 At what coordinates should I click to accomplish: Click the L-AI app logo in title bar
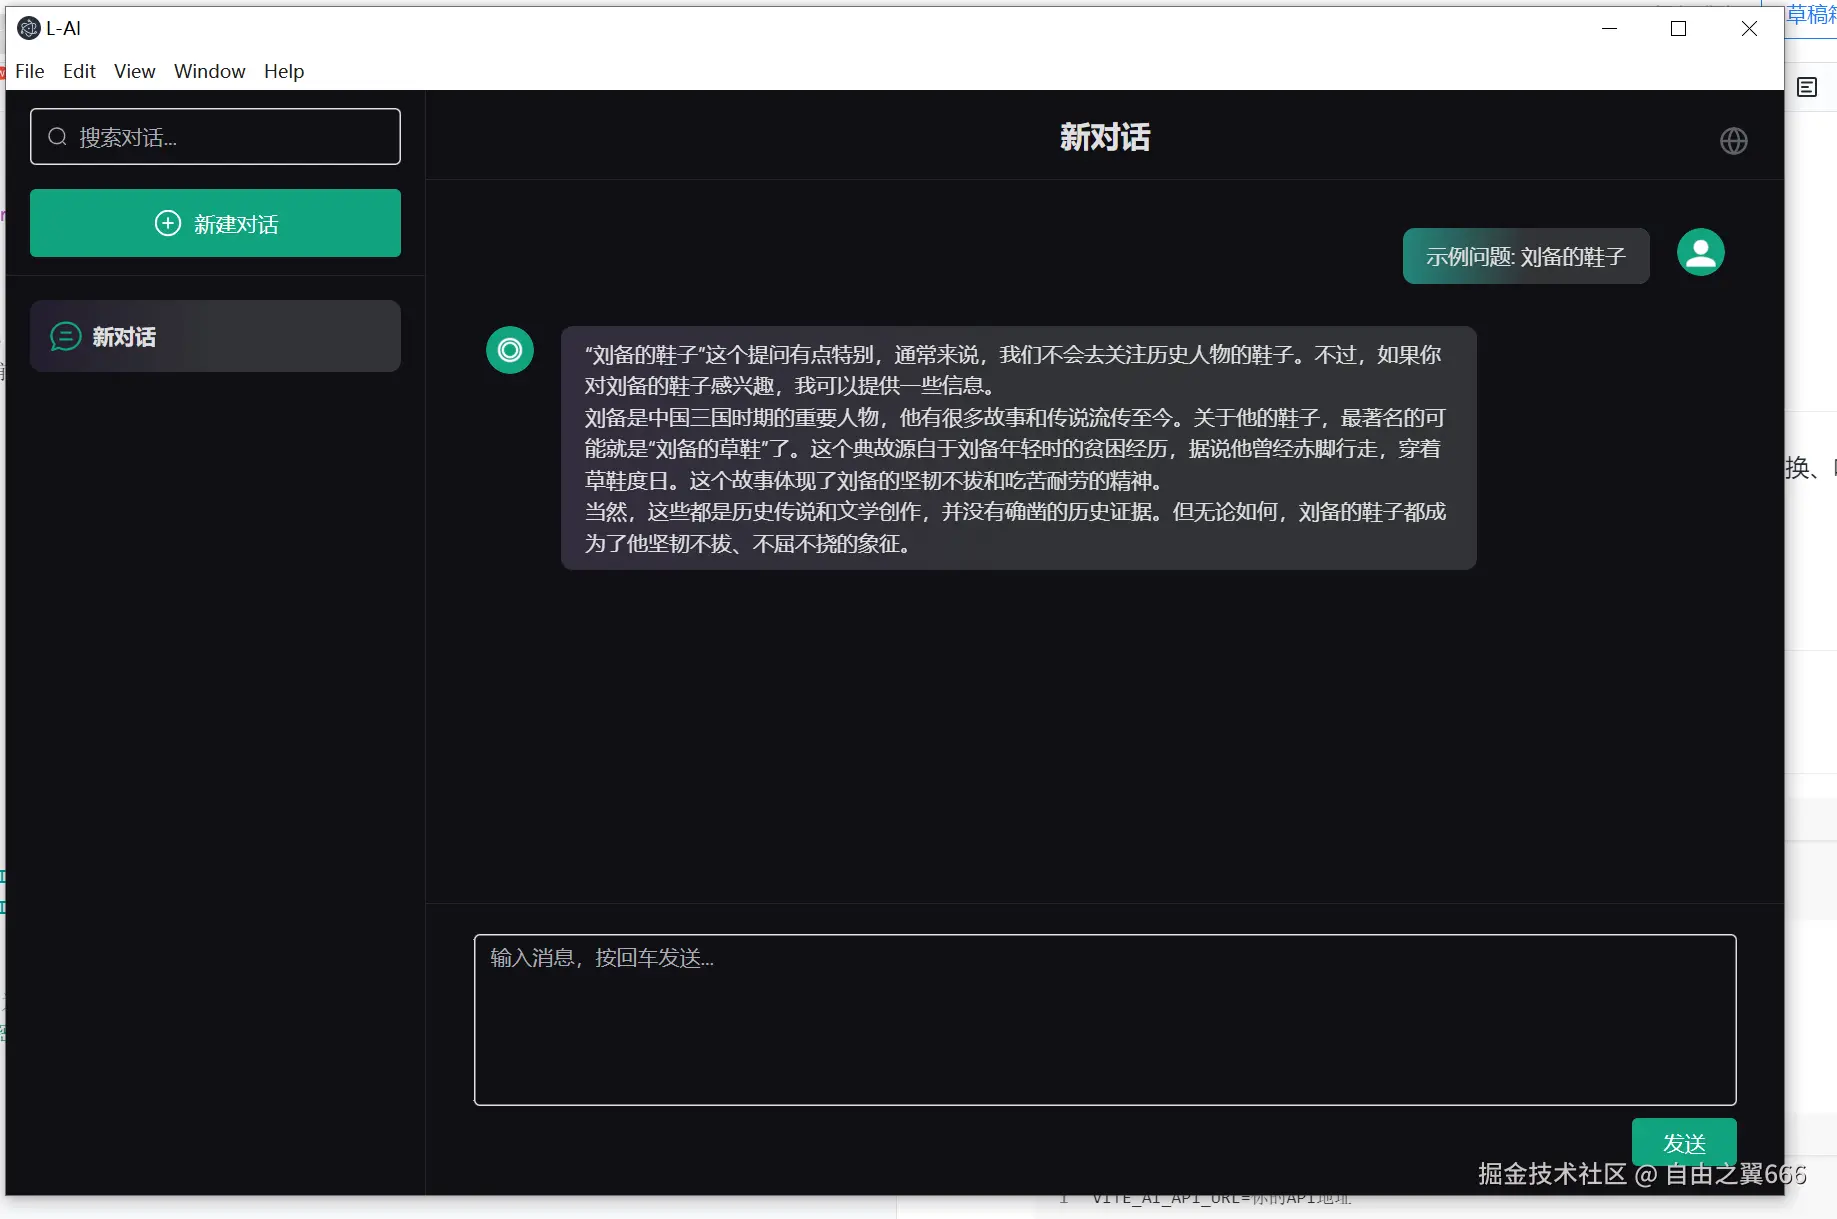point(29,28)
